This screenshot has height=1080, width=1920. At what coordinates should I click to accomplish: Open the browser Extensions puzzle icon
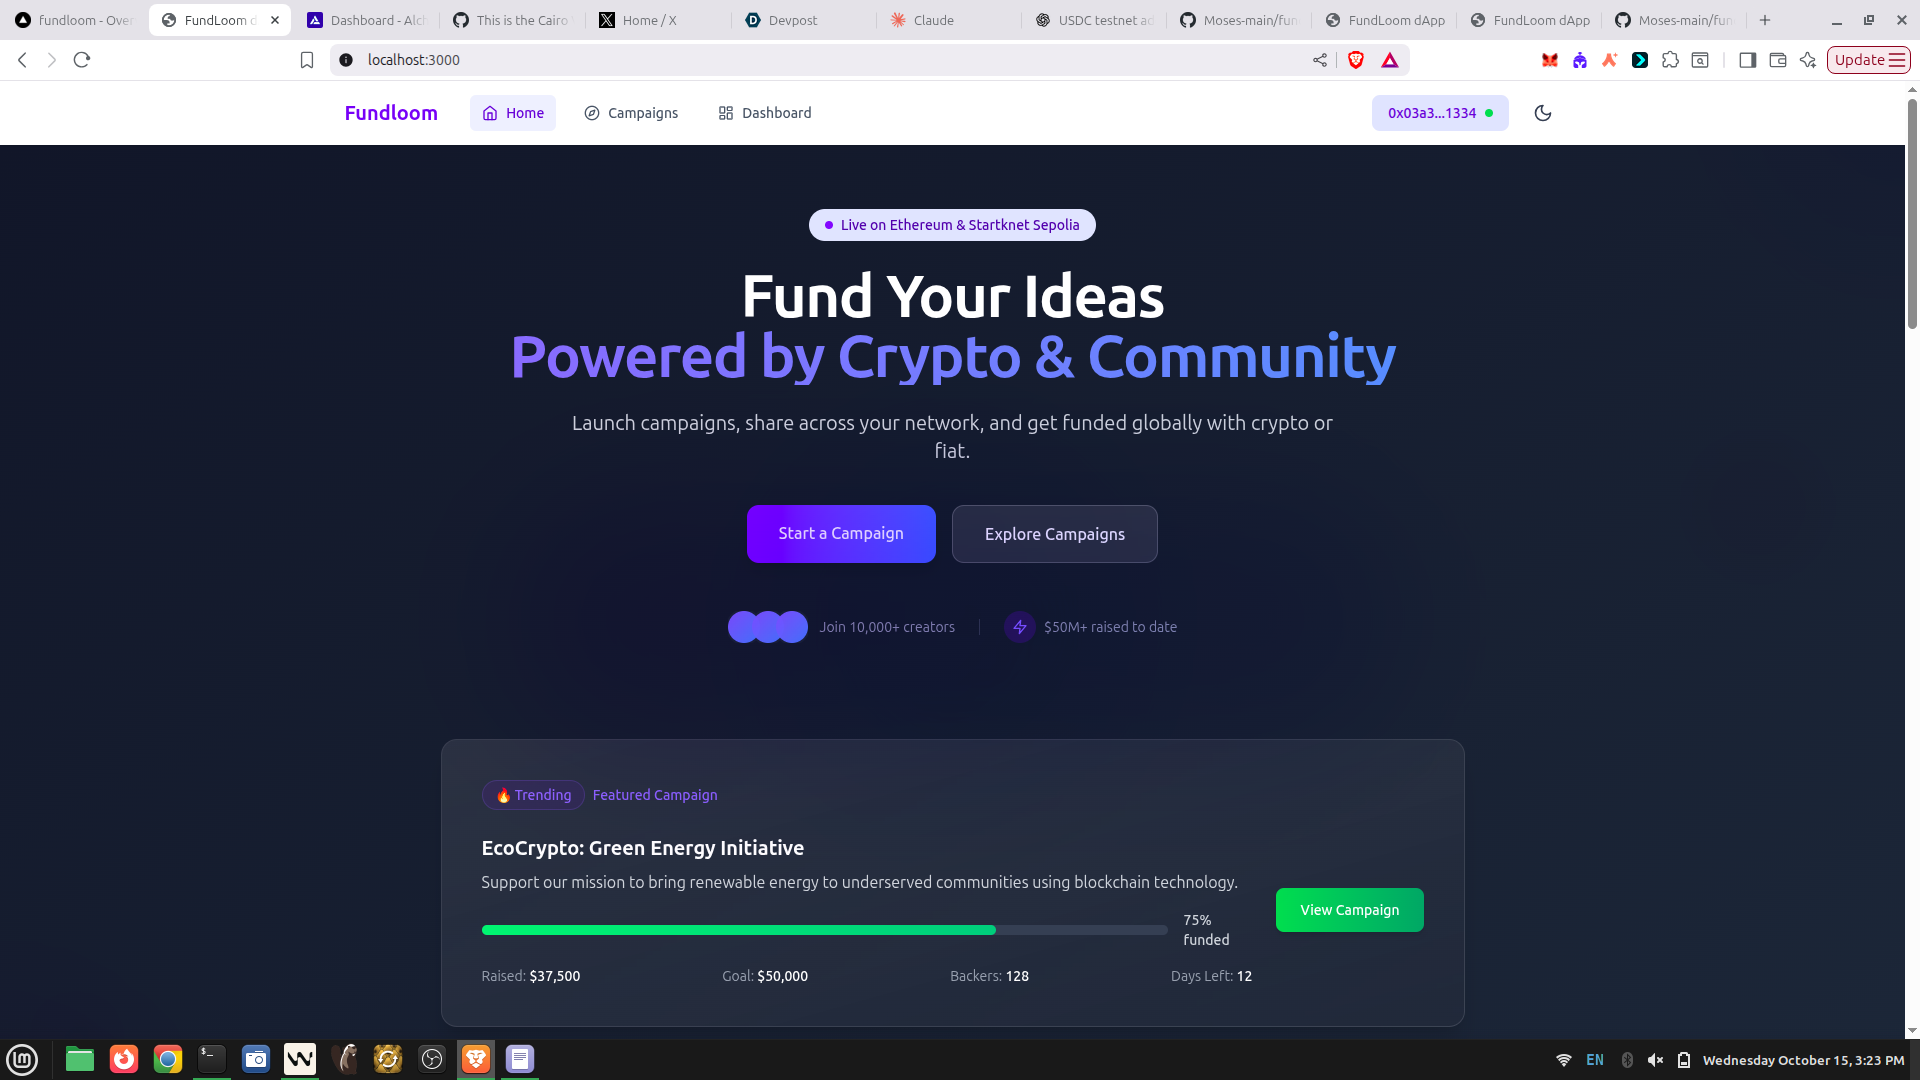1670,60
